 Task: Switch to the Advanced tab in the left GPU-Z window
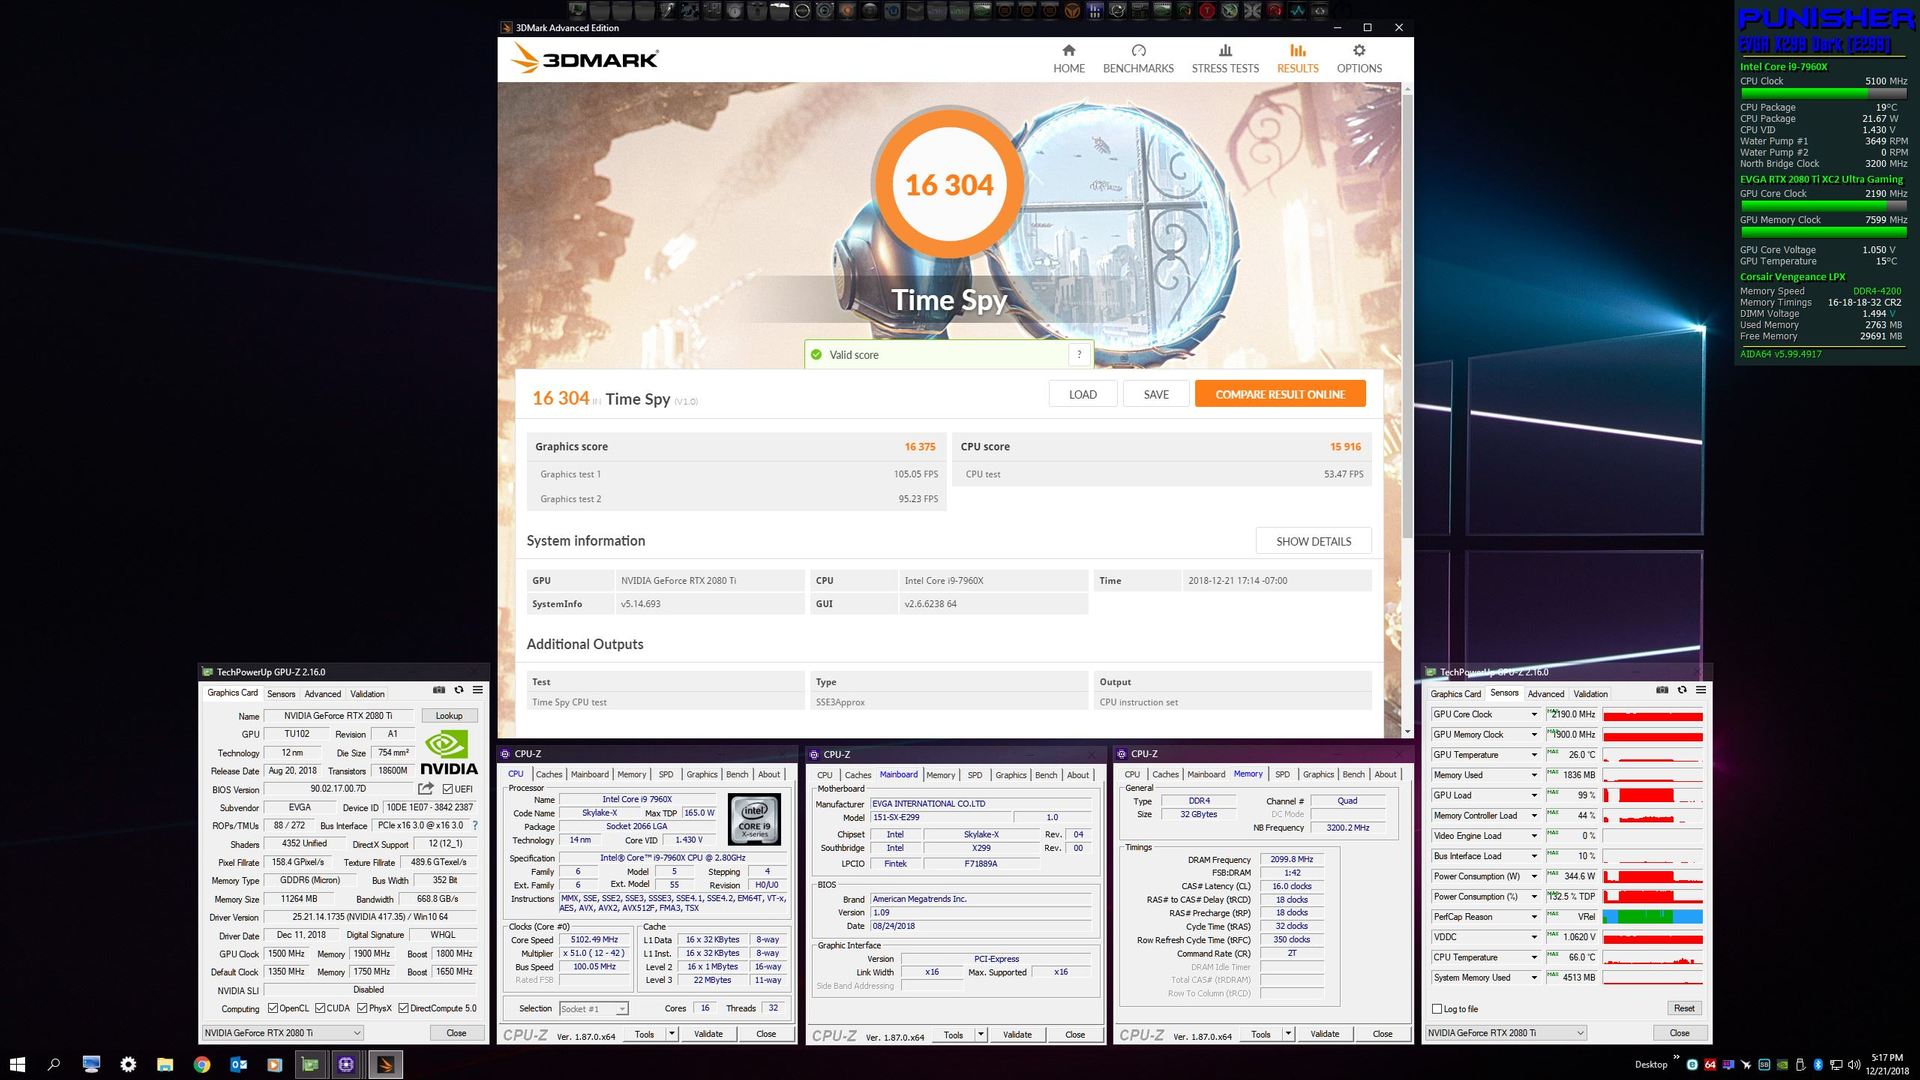coord(322,693)
